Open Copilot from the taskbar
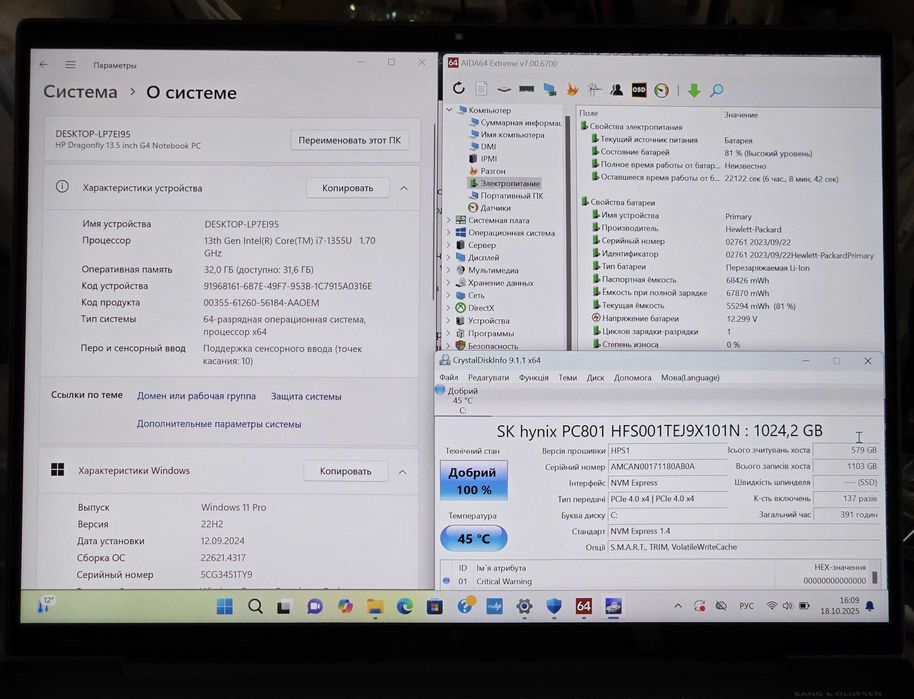Image resolution: width=914 pixels, height=699 pixels. [345, 606]
